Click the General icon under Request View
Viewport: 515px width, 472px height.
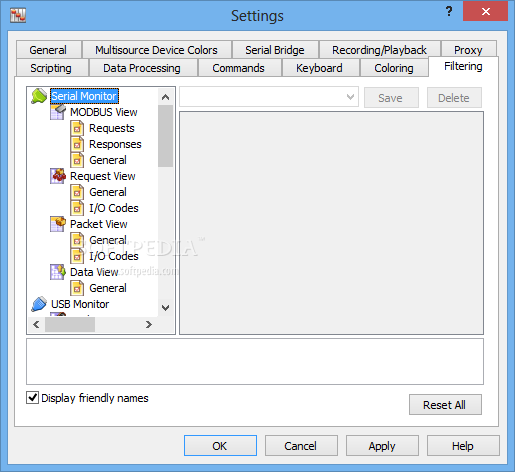[x=77, y=192]
